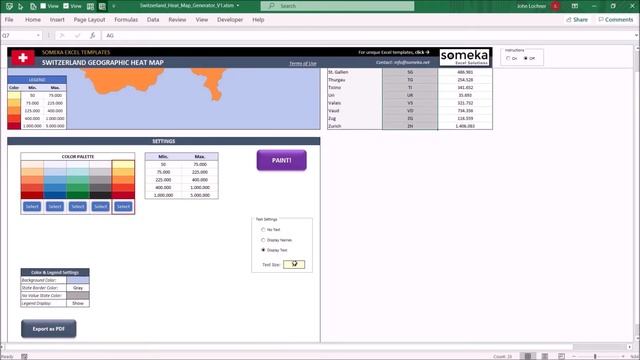Click the first shield icon in Quick Access Toolbar
Image resolution: width=640 pixels, height=360 pixels.
(9, 6)
